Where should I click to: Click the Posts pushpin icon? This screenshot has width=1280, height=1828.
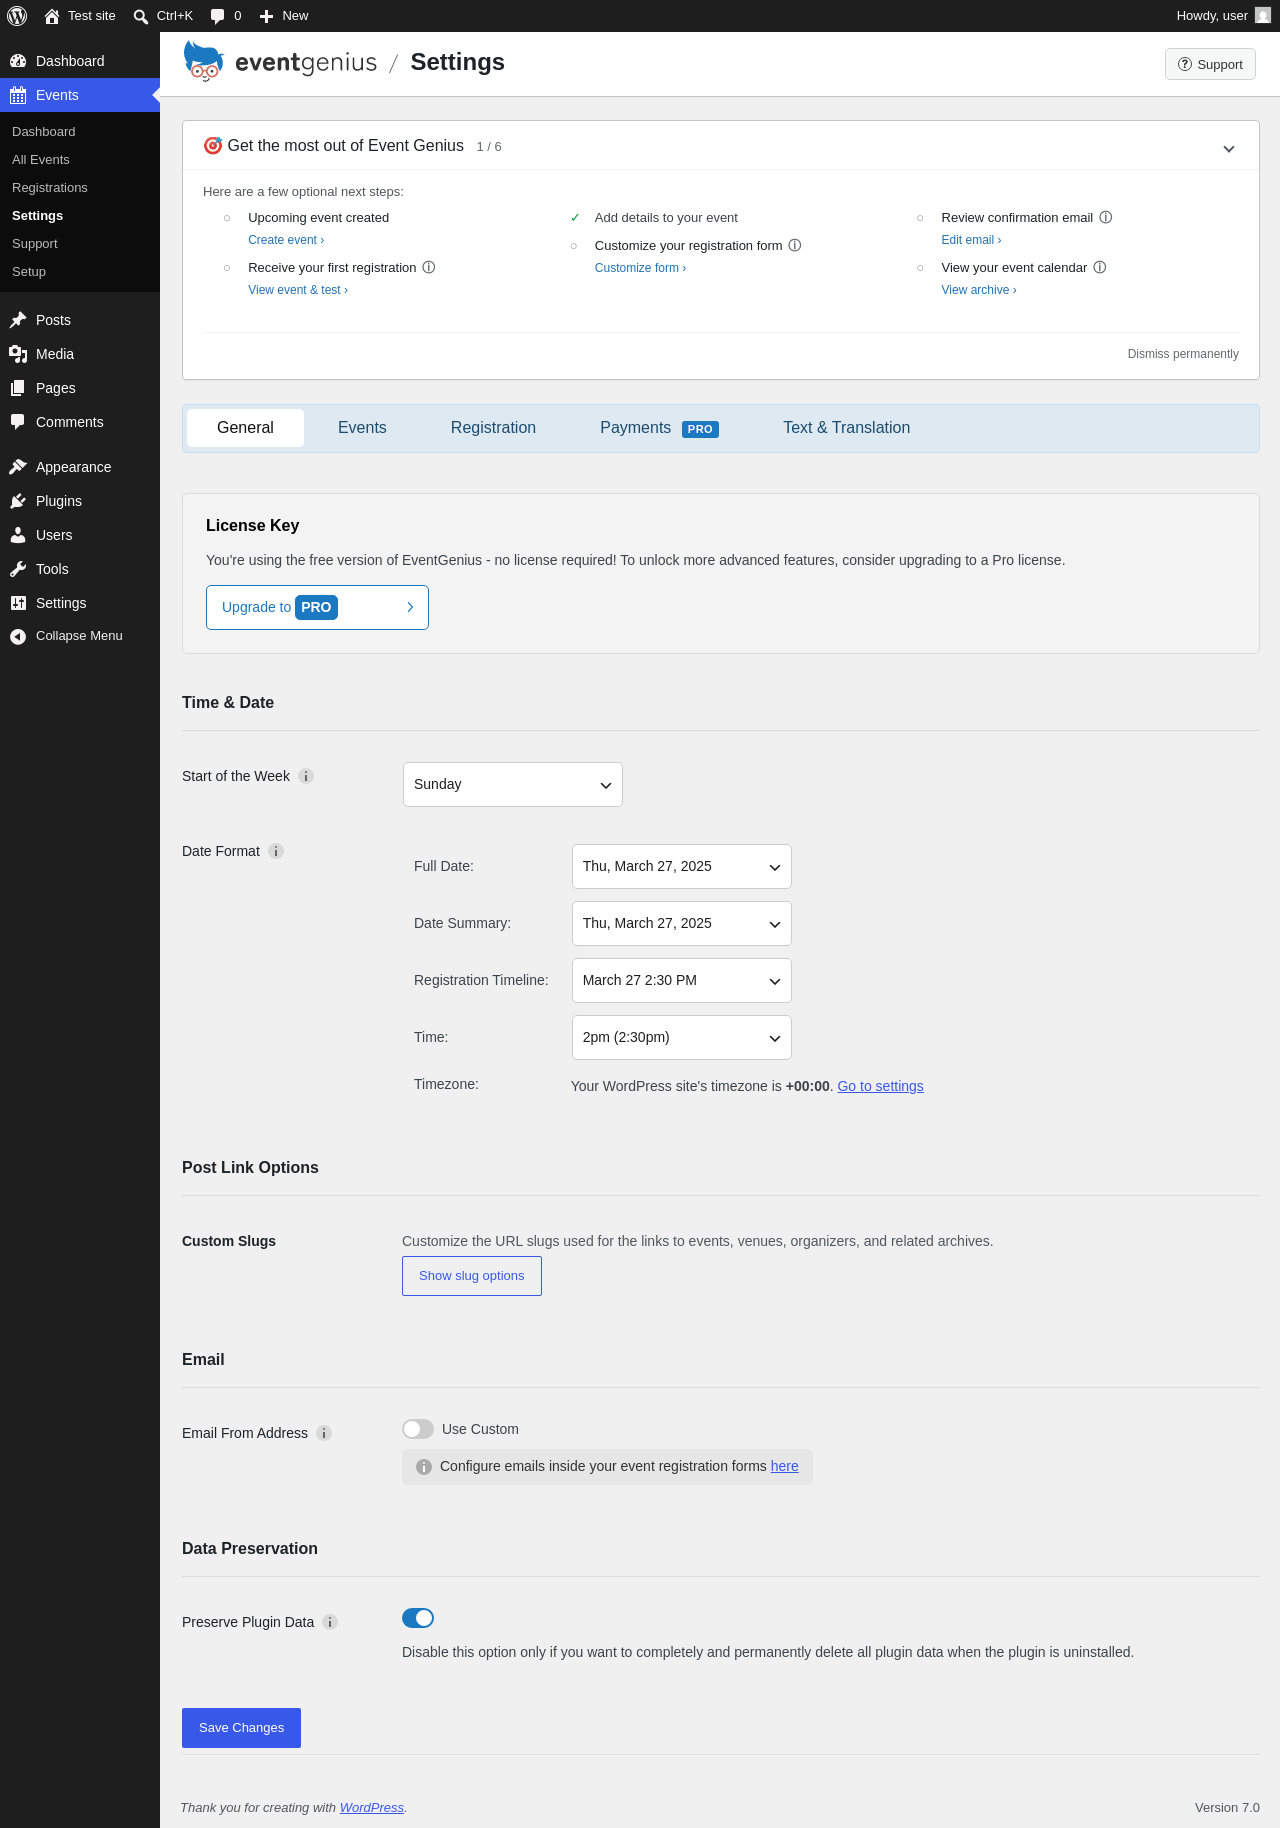pos(18,320)
